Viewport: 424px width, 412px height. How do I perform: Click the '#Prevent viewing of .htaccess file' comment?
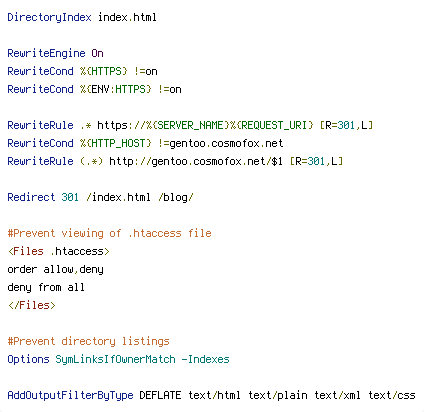tap(110, 233)
